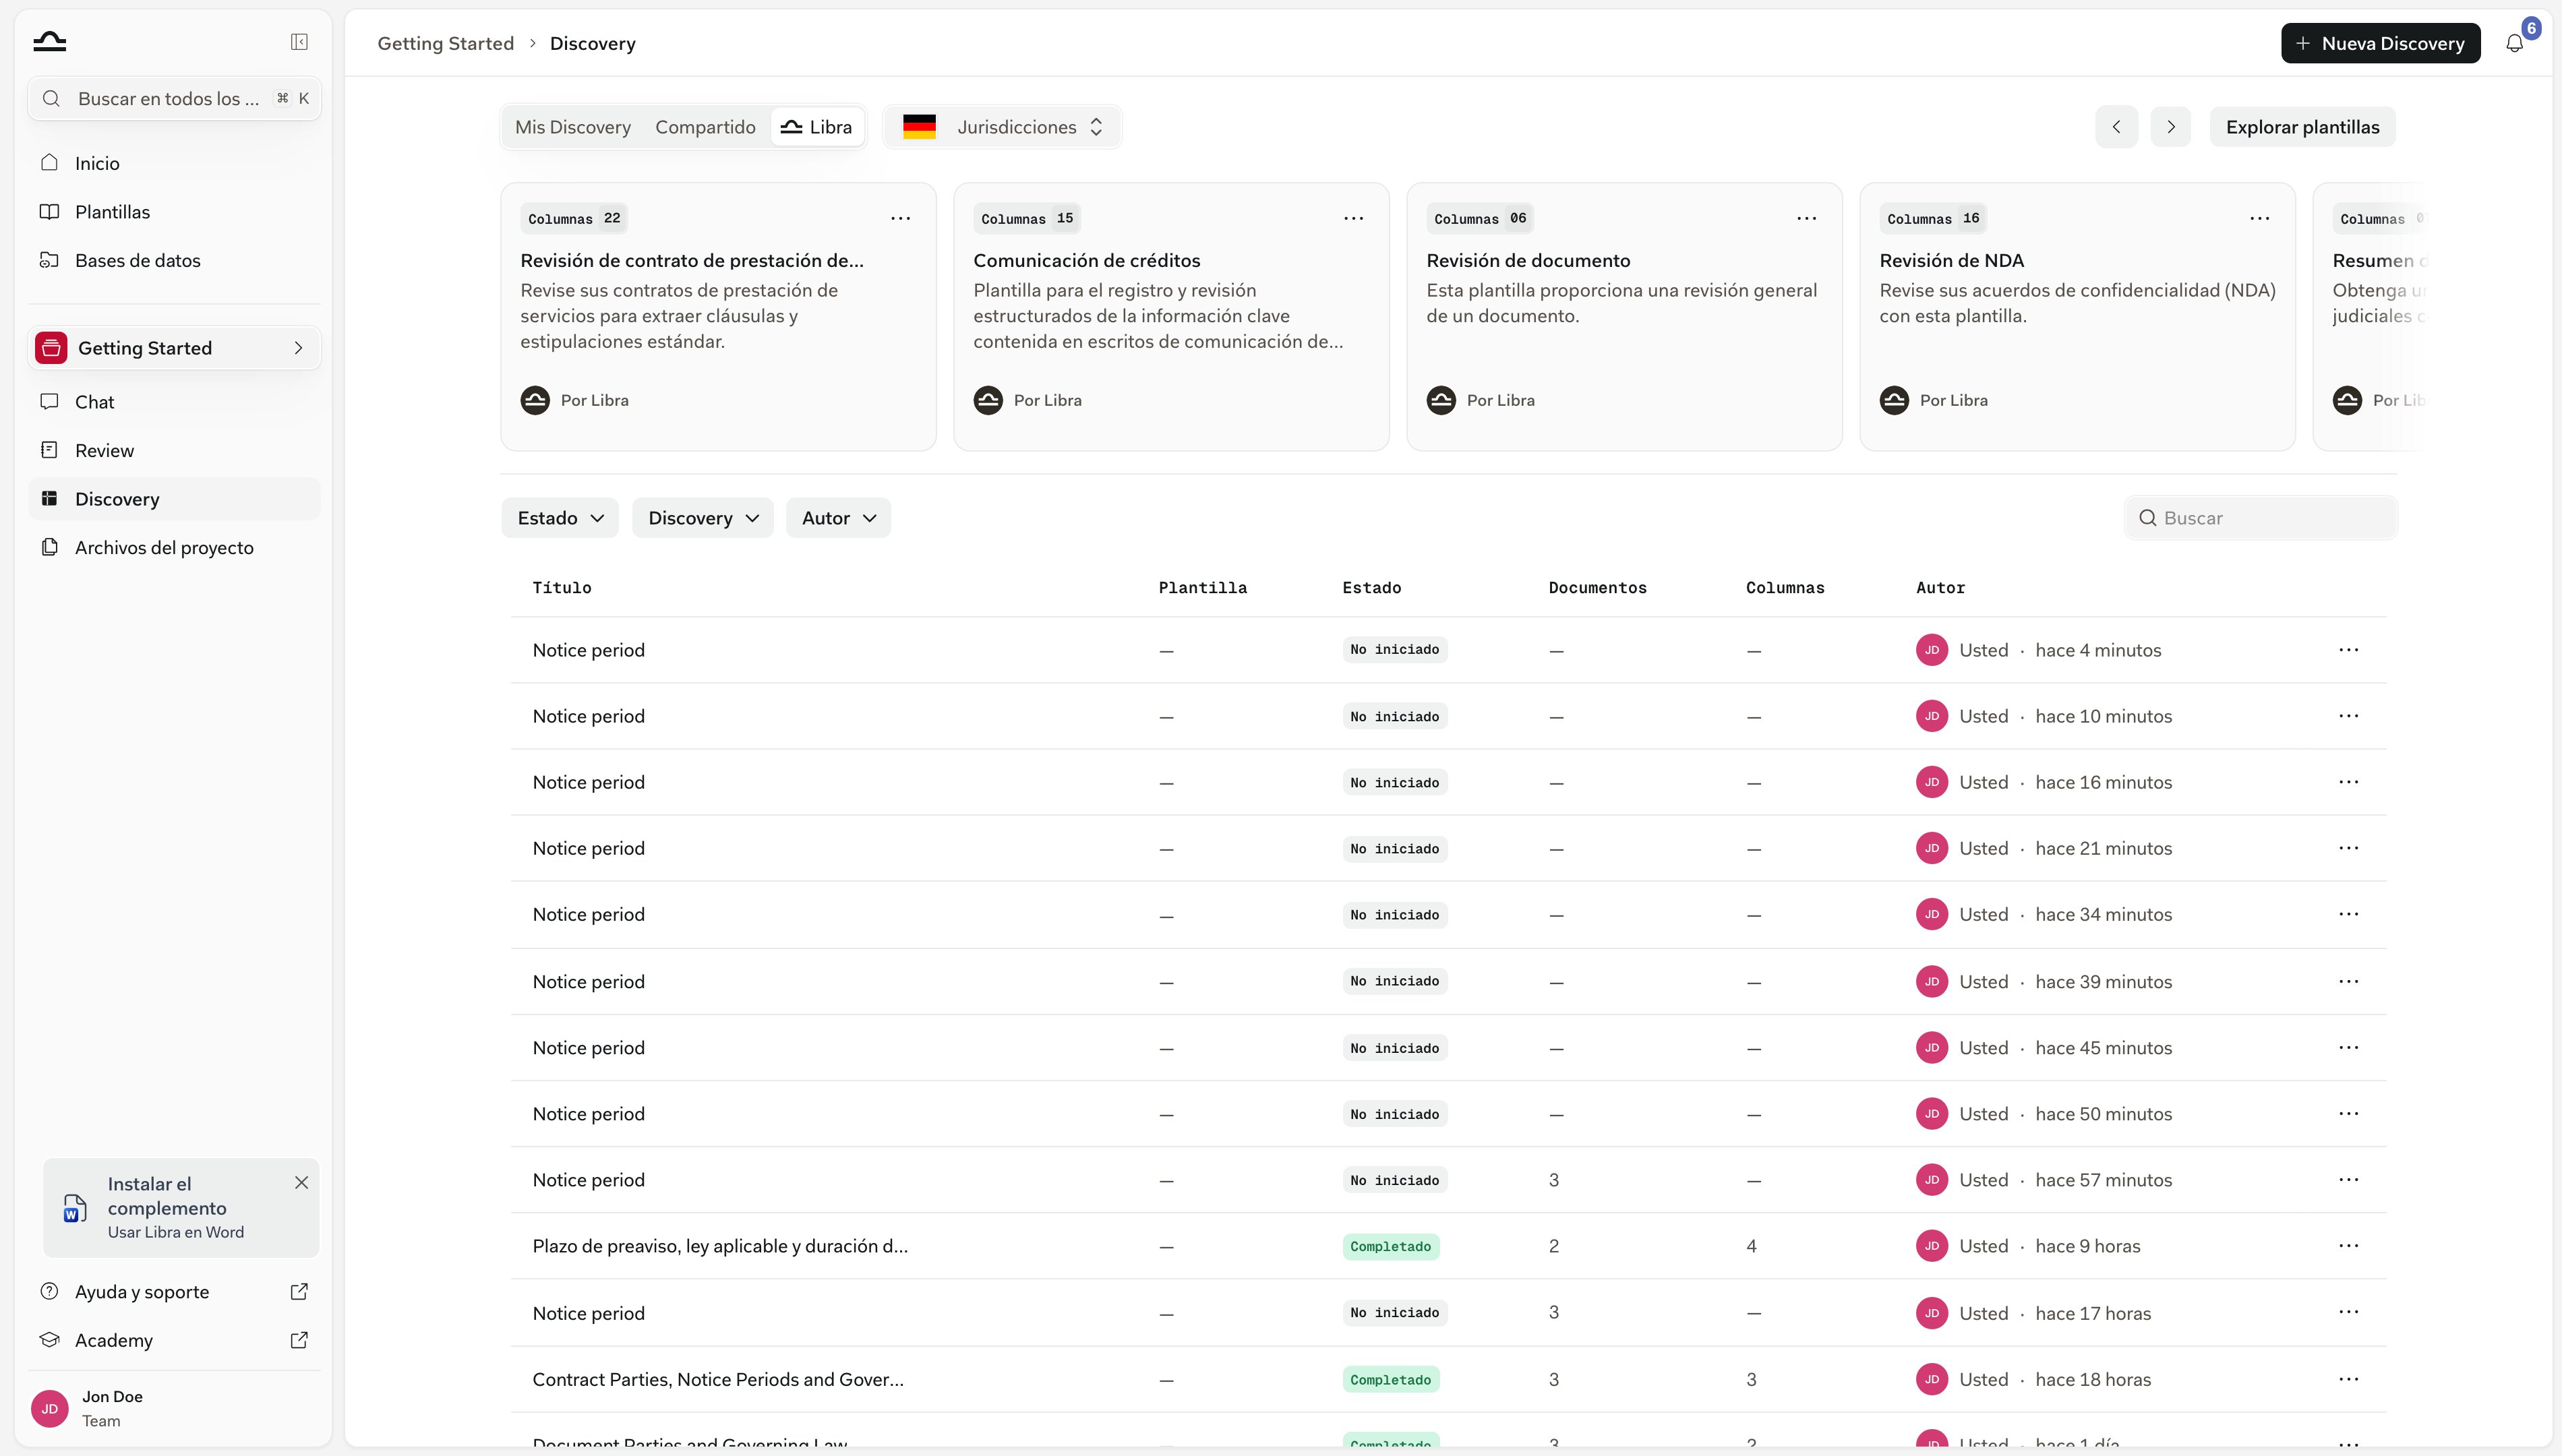Open the notifications bell
2562x1456 pixels.
2514,43
